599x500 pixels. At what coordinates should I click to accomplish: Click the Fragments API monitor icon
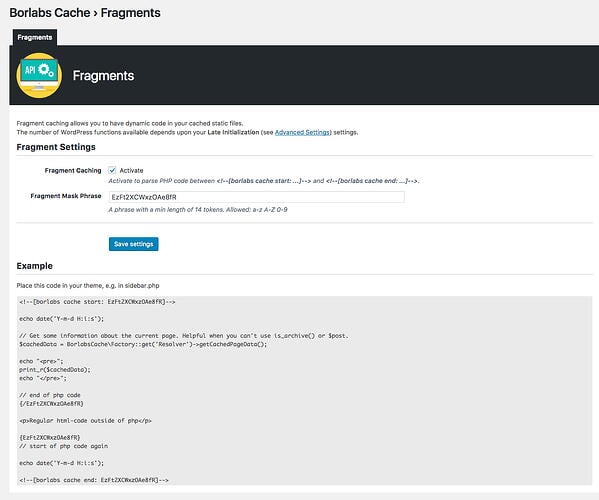[x=39, y=75]
